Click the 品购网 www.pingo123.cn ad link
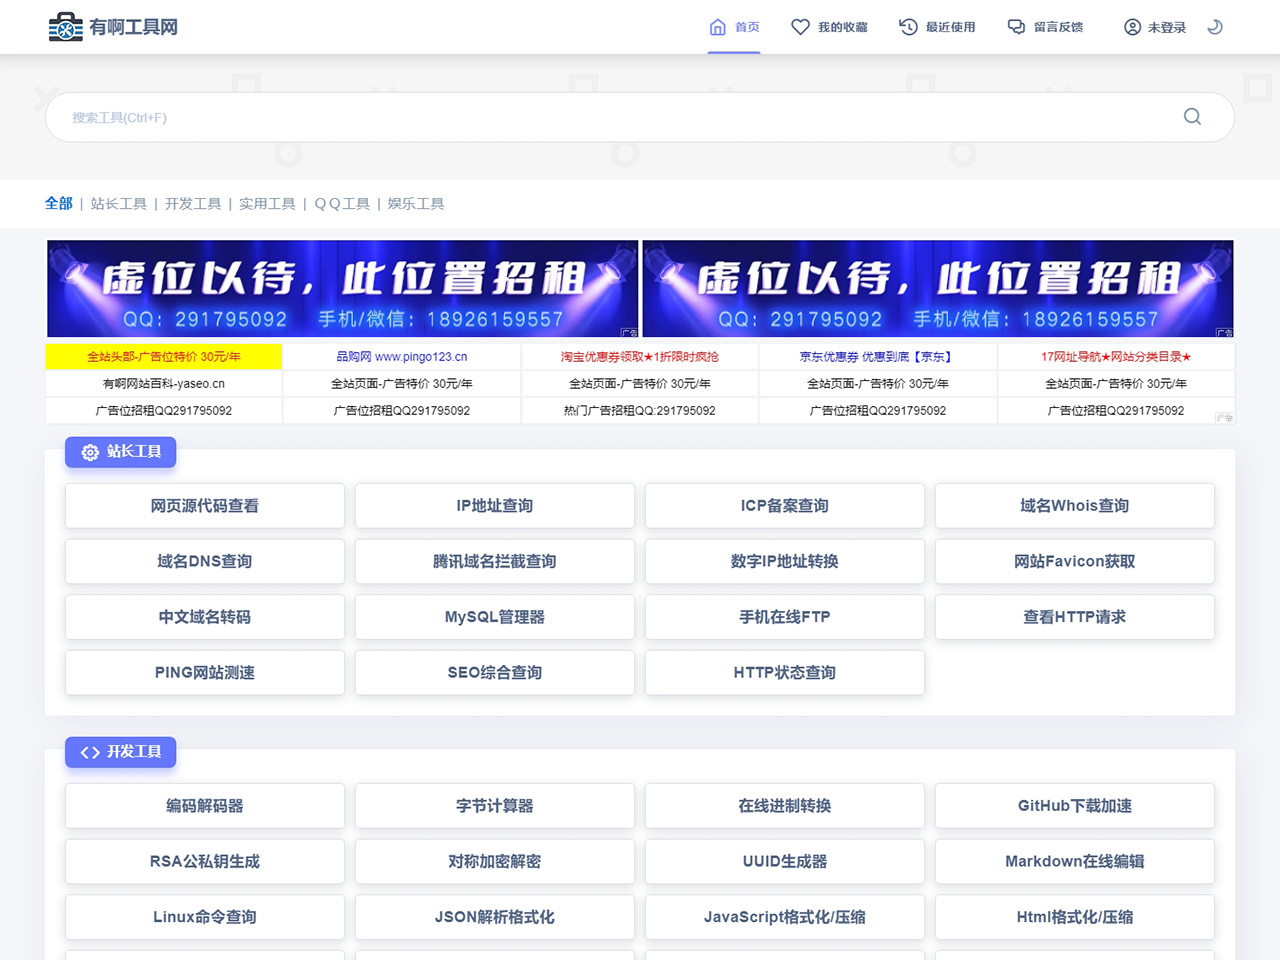The height and width of the screenshot is (960, 1280). [x=402, y=357]
